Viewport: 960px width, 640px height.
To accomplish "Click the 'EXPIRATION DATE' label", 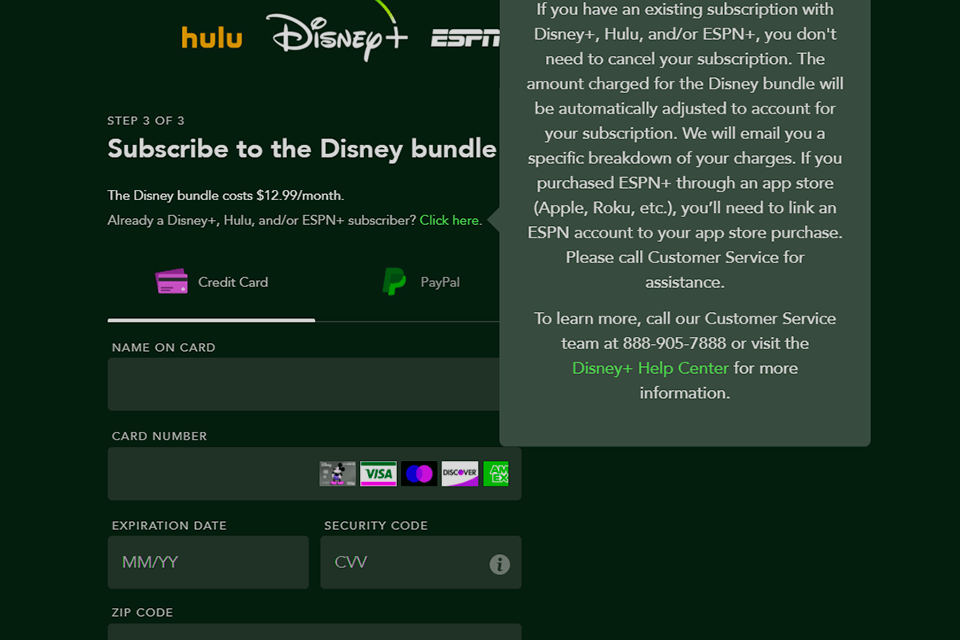I will [x=169, y=525].
